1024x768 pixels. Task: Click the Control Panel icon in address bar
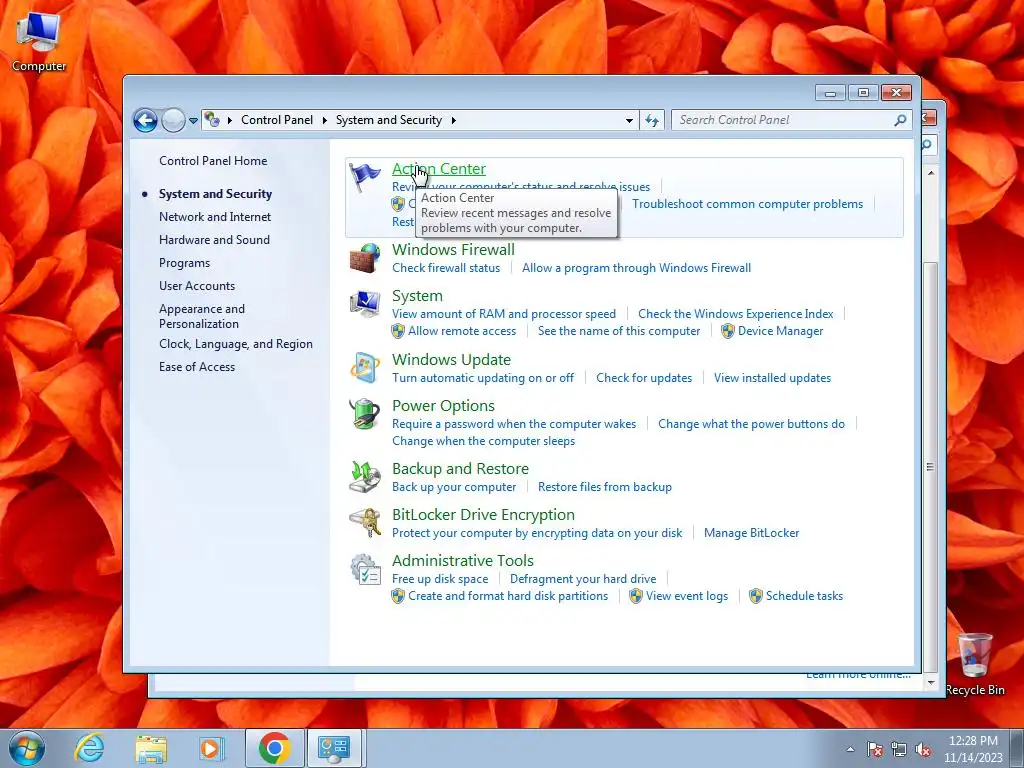pyautogui.click(x=212, y=120)
